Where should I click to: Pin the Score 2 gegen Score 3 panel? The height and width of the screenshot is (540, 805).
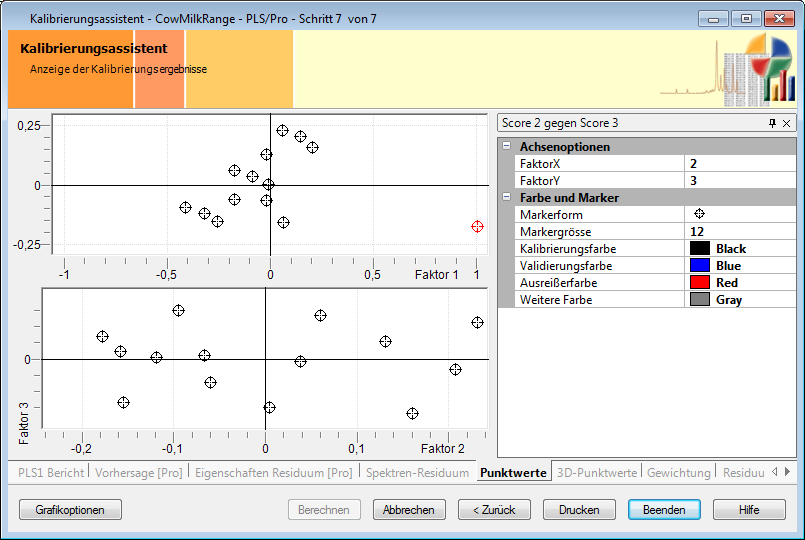[x=771, y=123]
